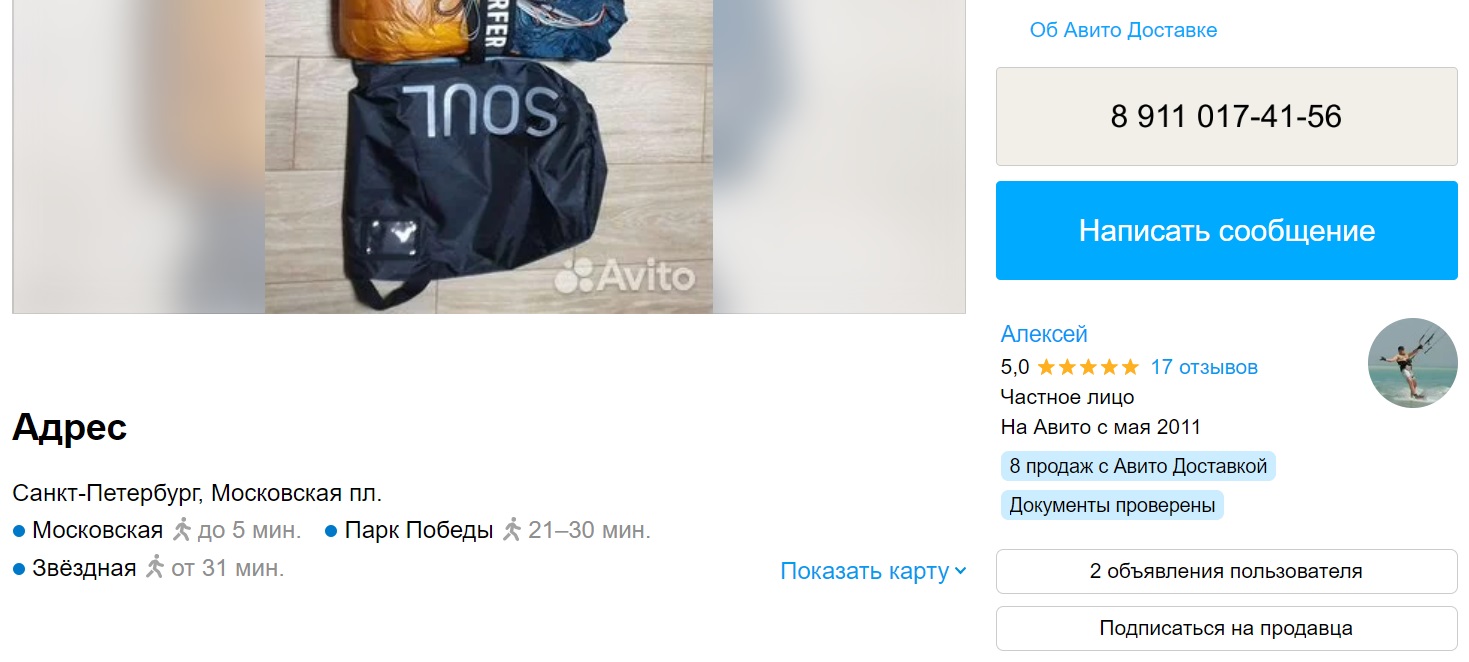Click the chevron next to Показать карту

click(x=961, y=571)
